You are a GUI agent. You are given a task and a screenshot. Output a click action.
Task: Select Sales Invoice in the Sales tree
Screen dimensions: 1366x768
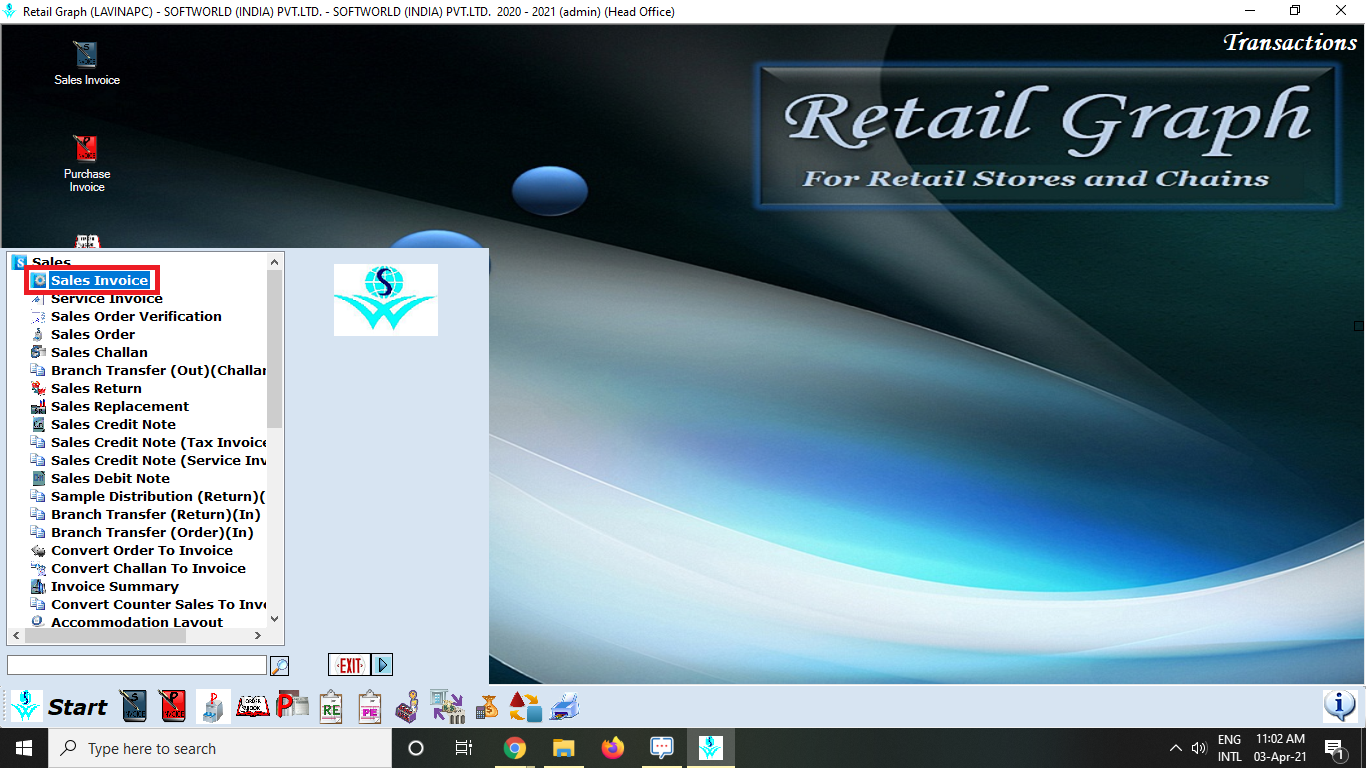tap(100, 280)
